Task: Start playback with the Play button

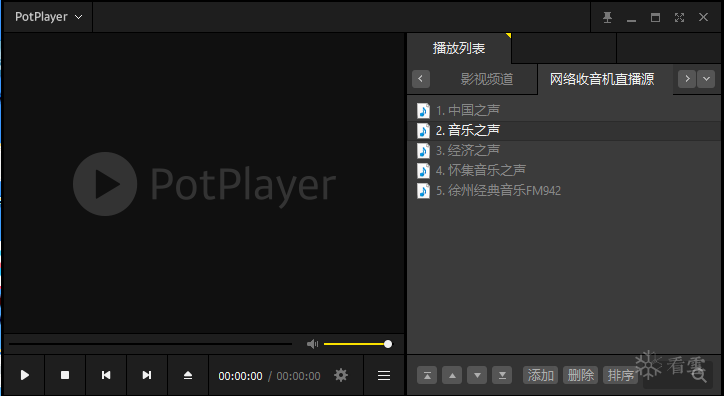Action: coord(24,375)
